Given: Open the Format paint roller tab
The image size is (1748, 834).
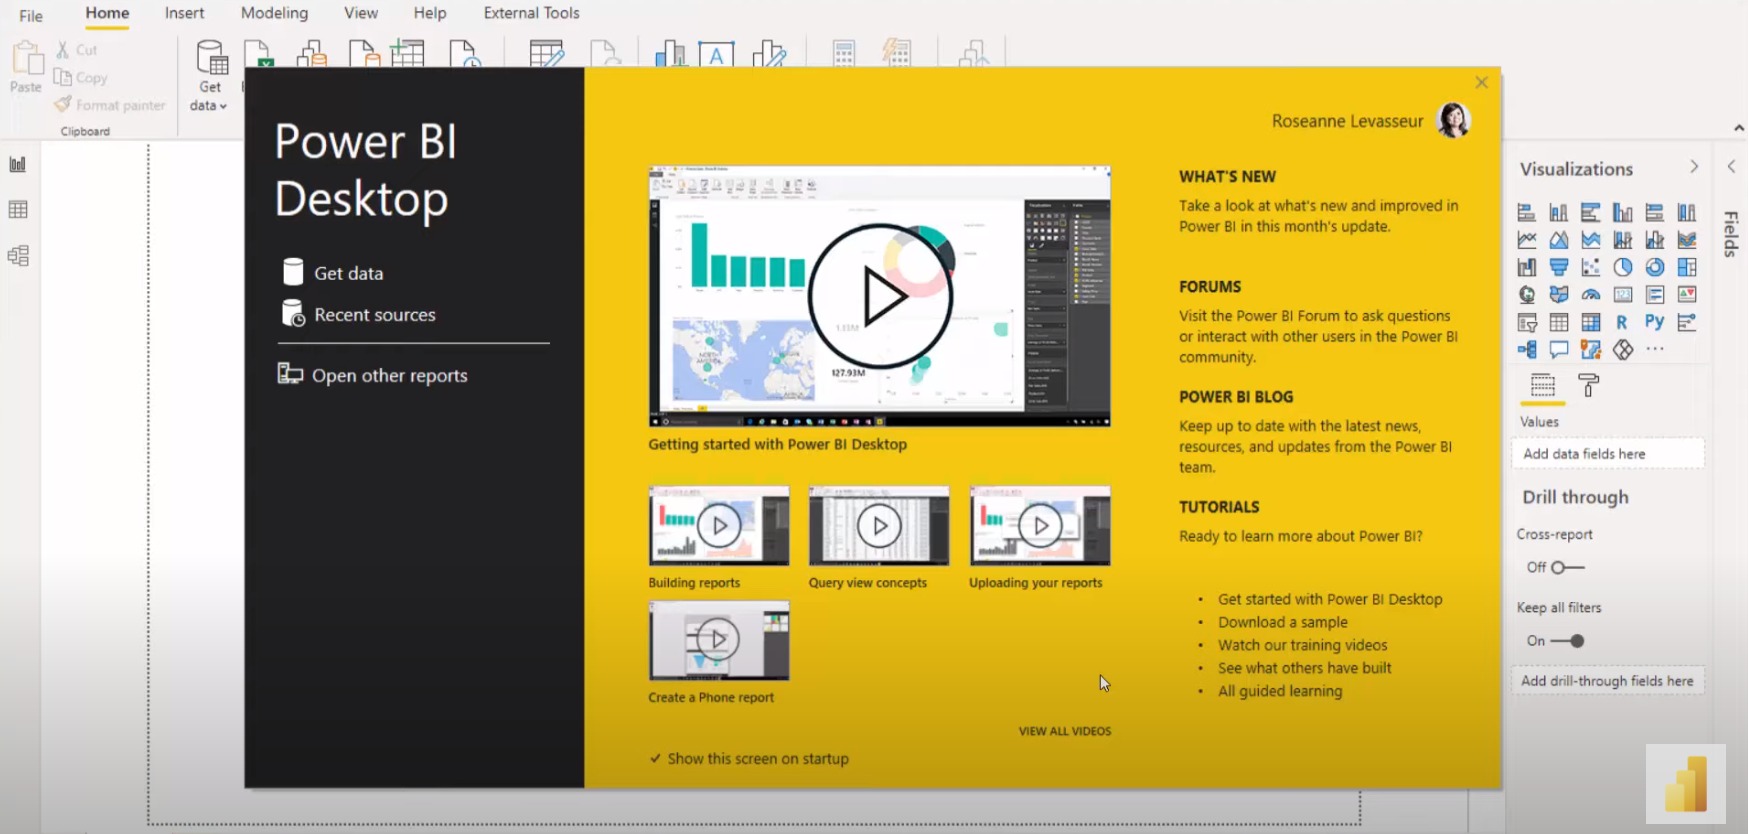Looking at the screenshot, I should tap(1588, 385).
